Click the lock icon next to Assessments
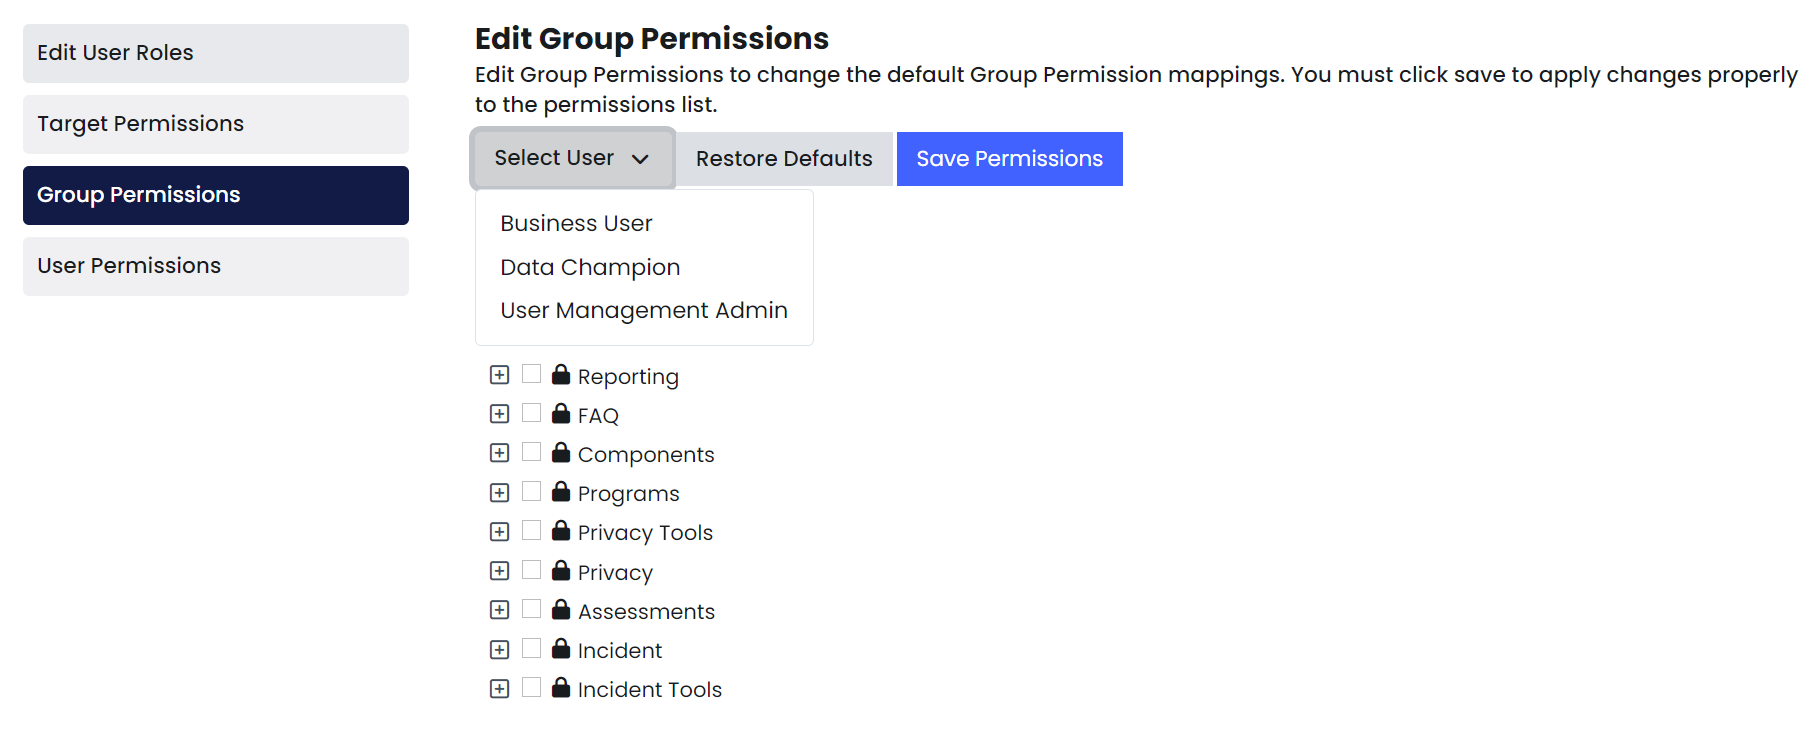 coord(561,610)
